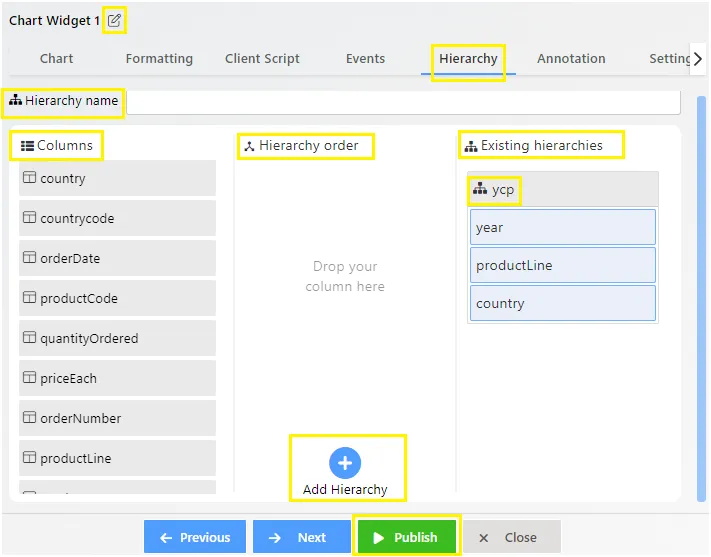
Task: Open the Annotation tab
Action: [571, 59]
